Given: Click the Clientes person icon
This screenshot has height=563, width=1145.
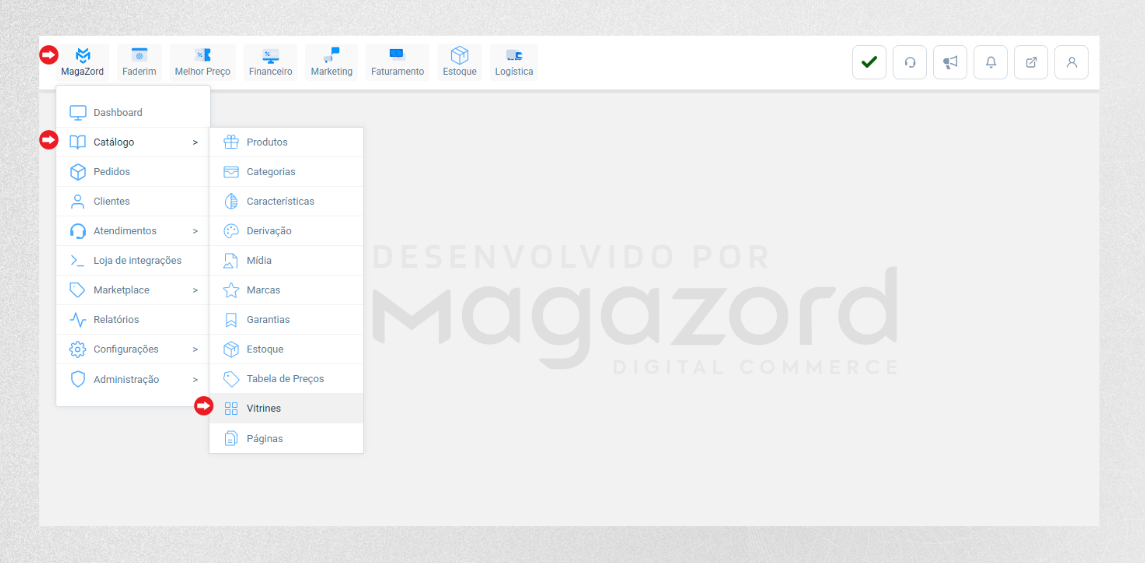Looking at the screenshot, I should click(78, 202).
